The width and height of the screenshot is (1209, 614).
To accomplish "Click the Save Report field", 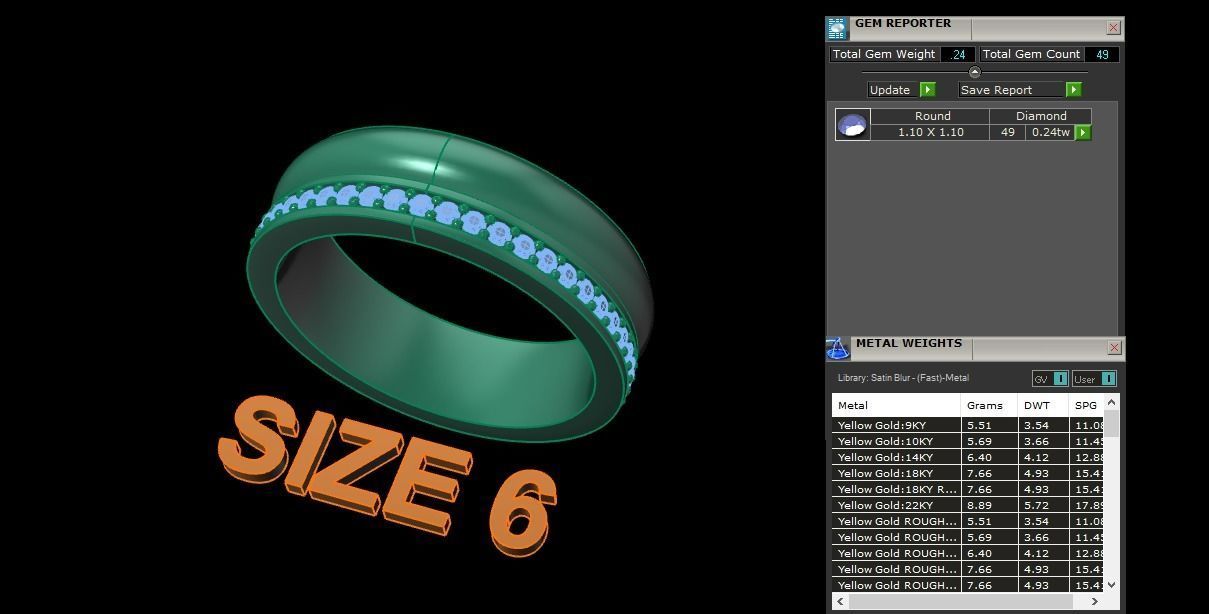I will coord(1011,90).
